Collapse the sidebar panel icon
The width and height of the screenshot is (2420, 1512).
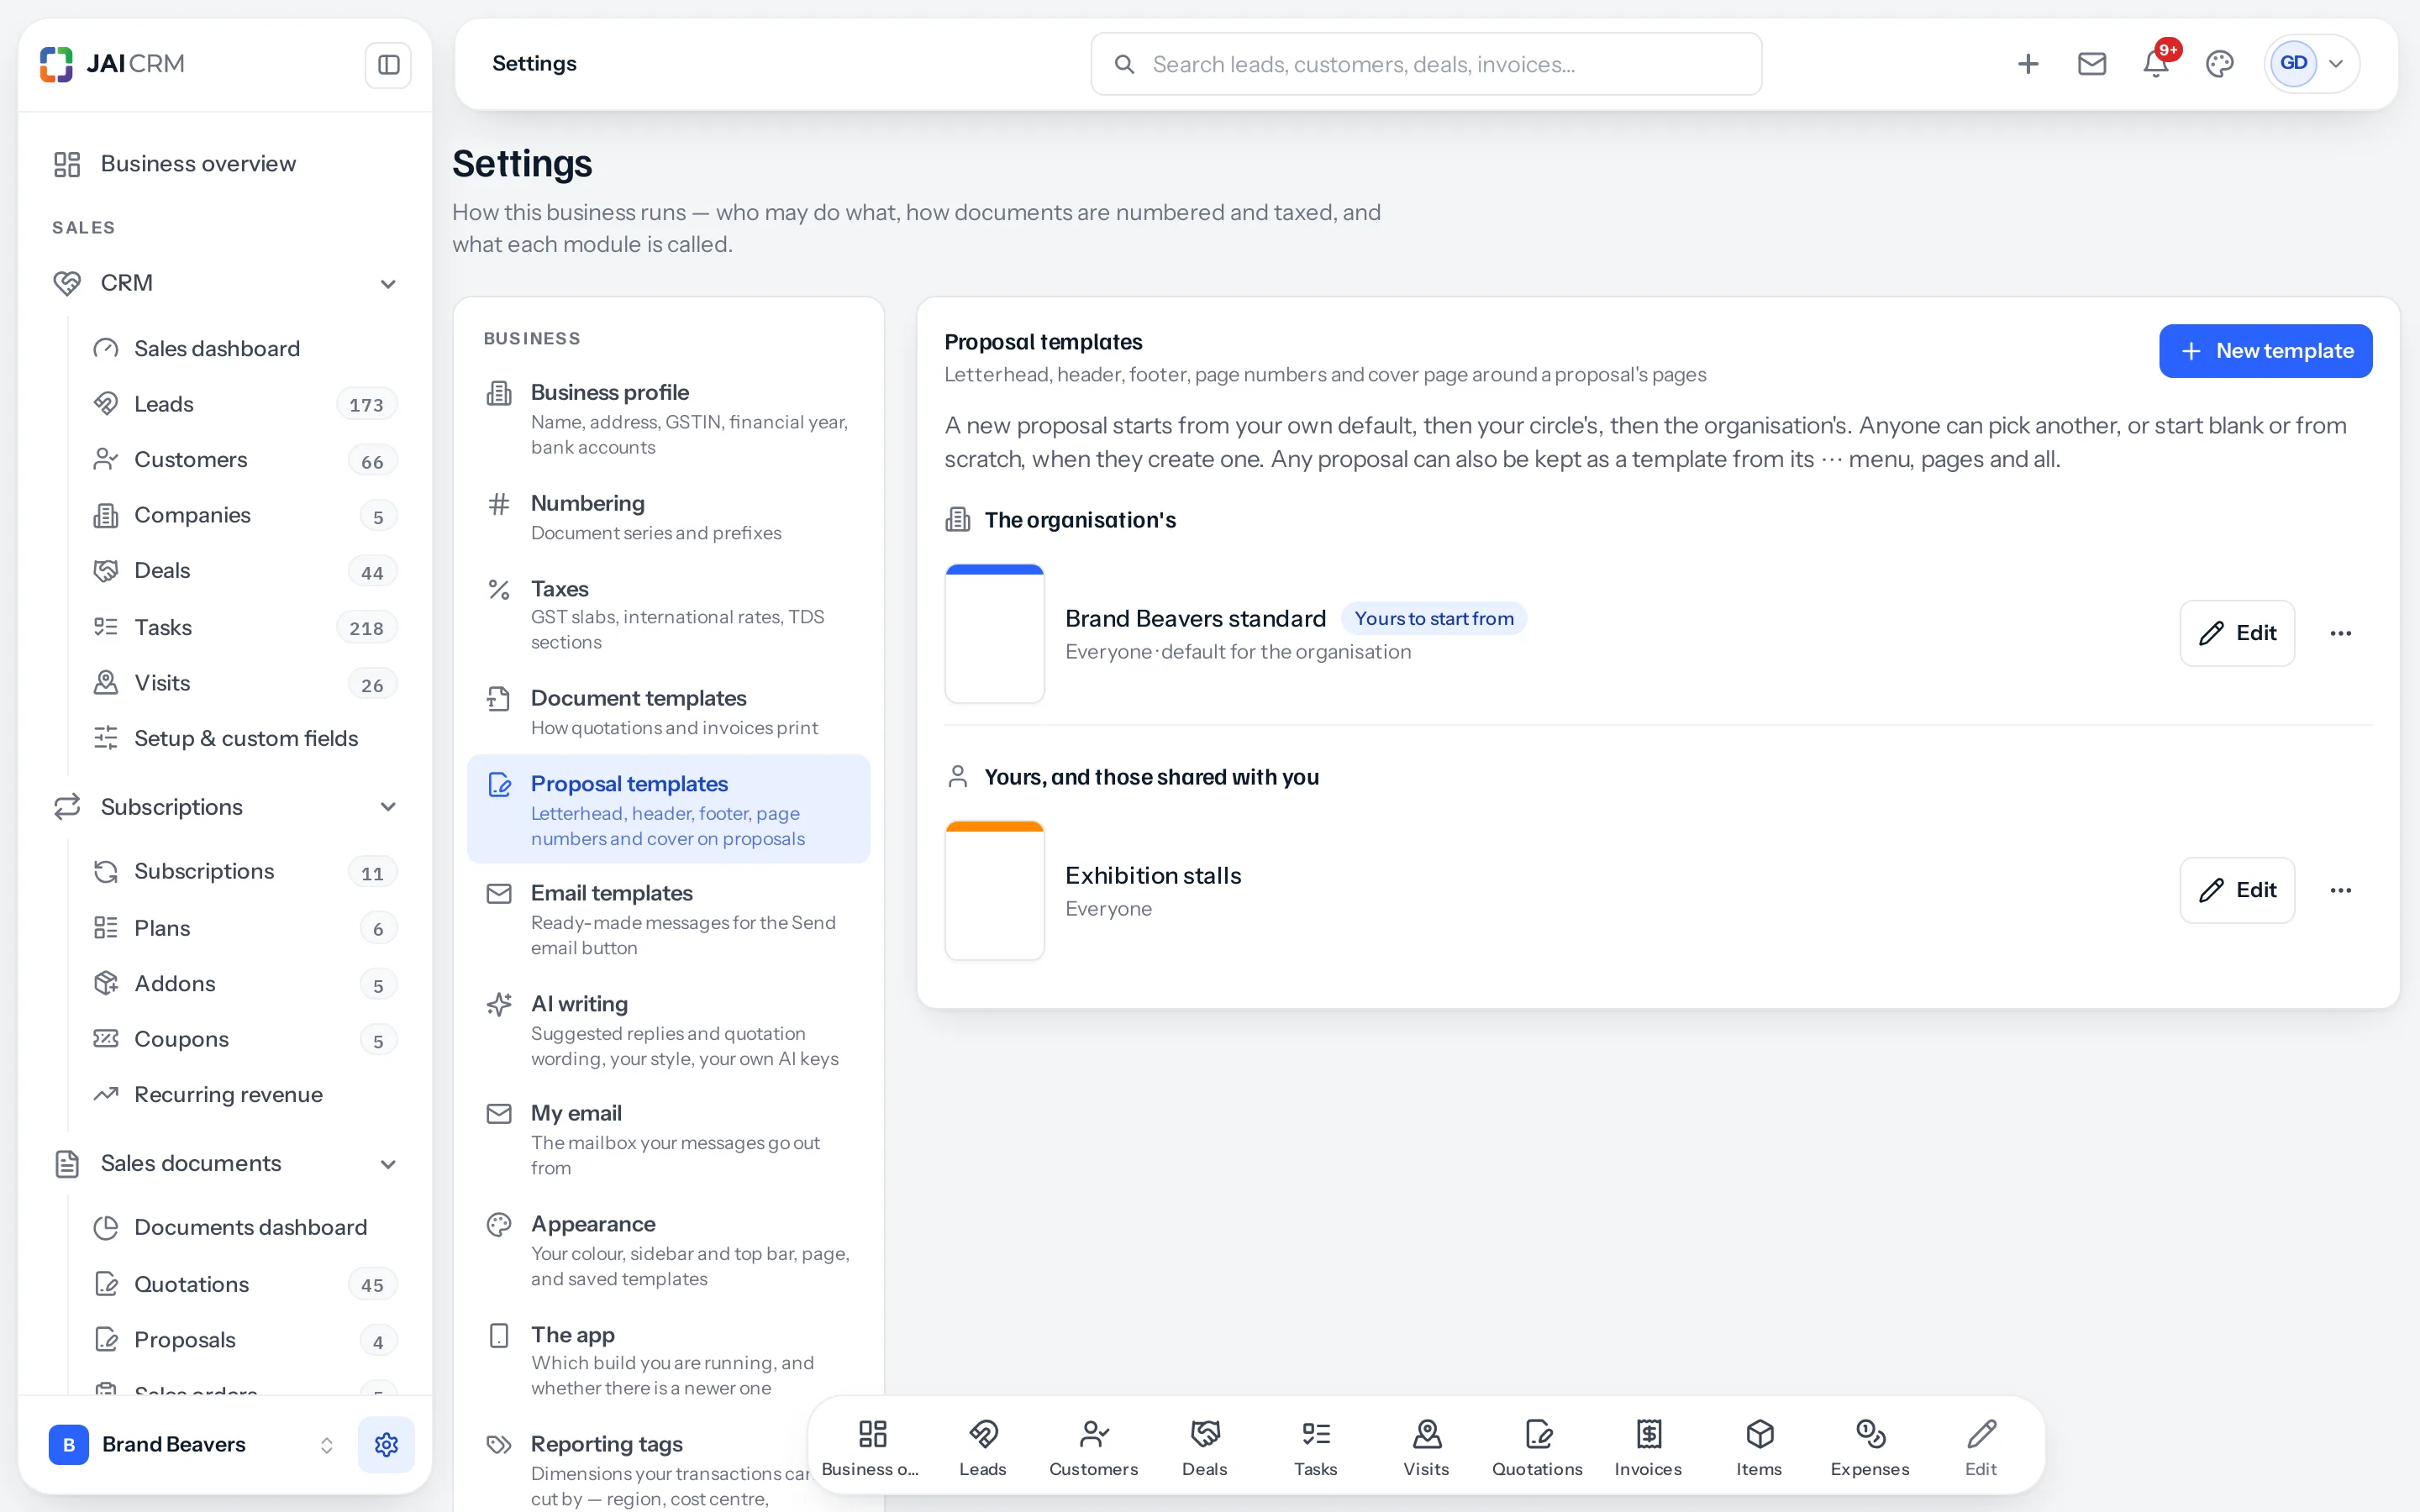tap(388, 65)
